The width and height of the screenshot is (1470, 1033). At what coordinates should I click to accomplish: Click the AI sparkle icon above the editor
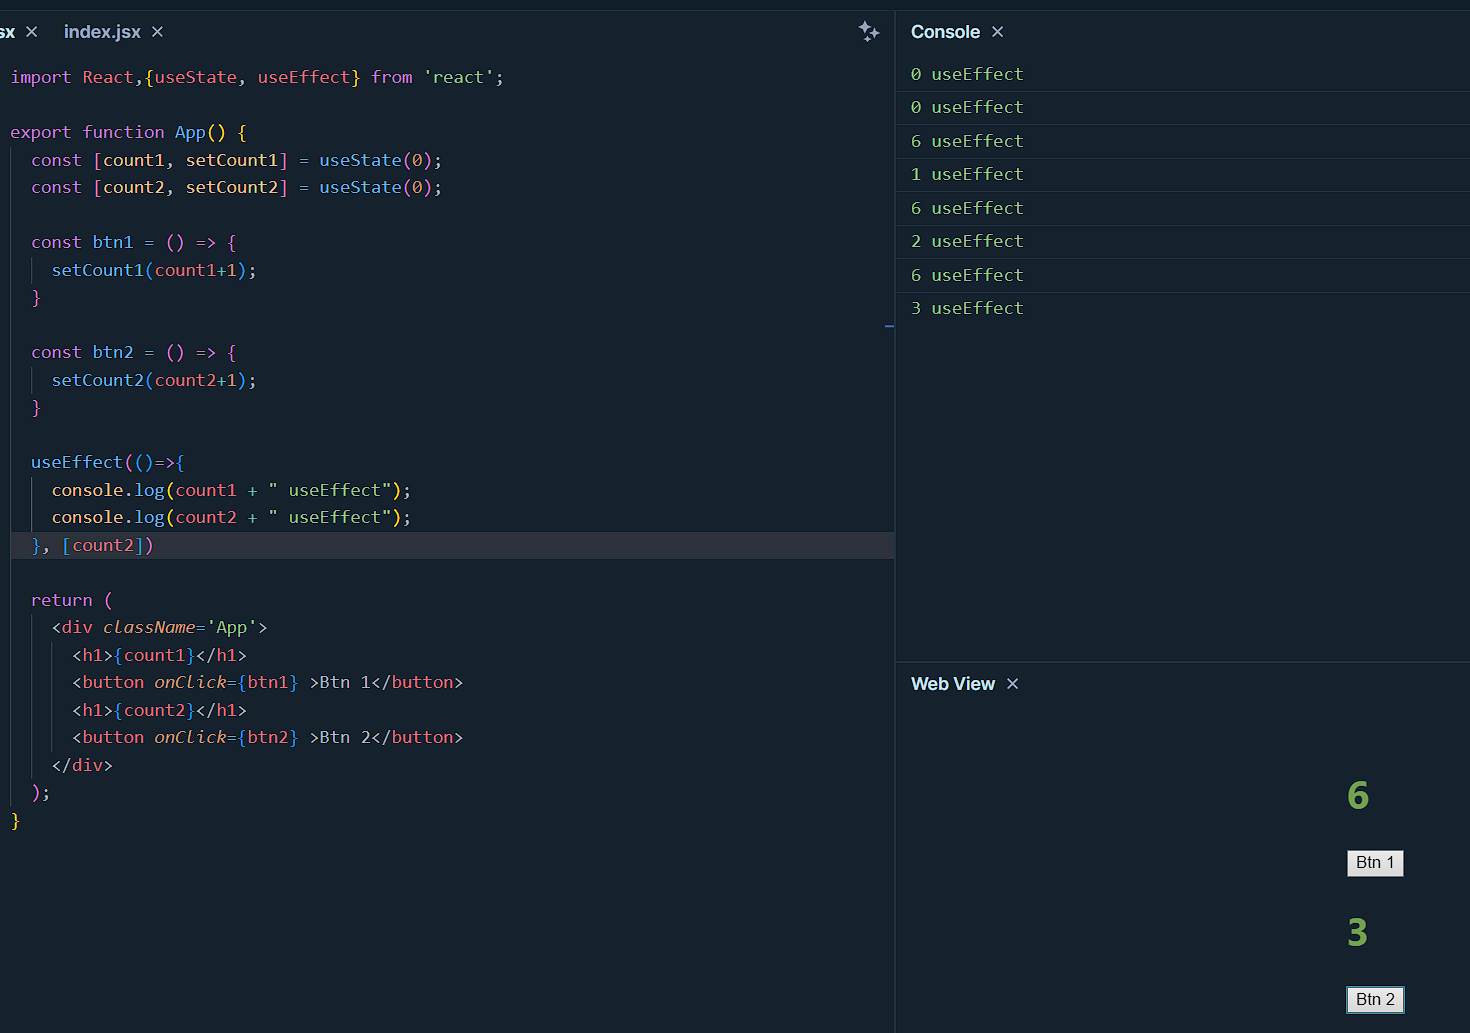click(x=868, y=32)
